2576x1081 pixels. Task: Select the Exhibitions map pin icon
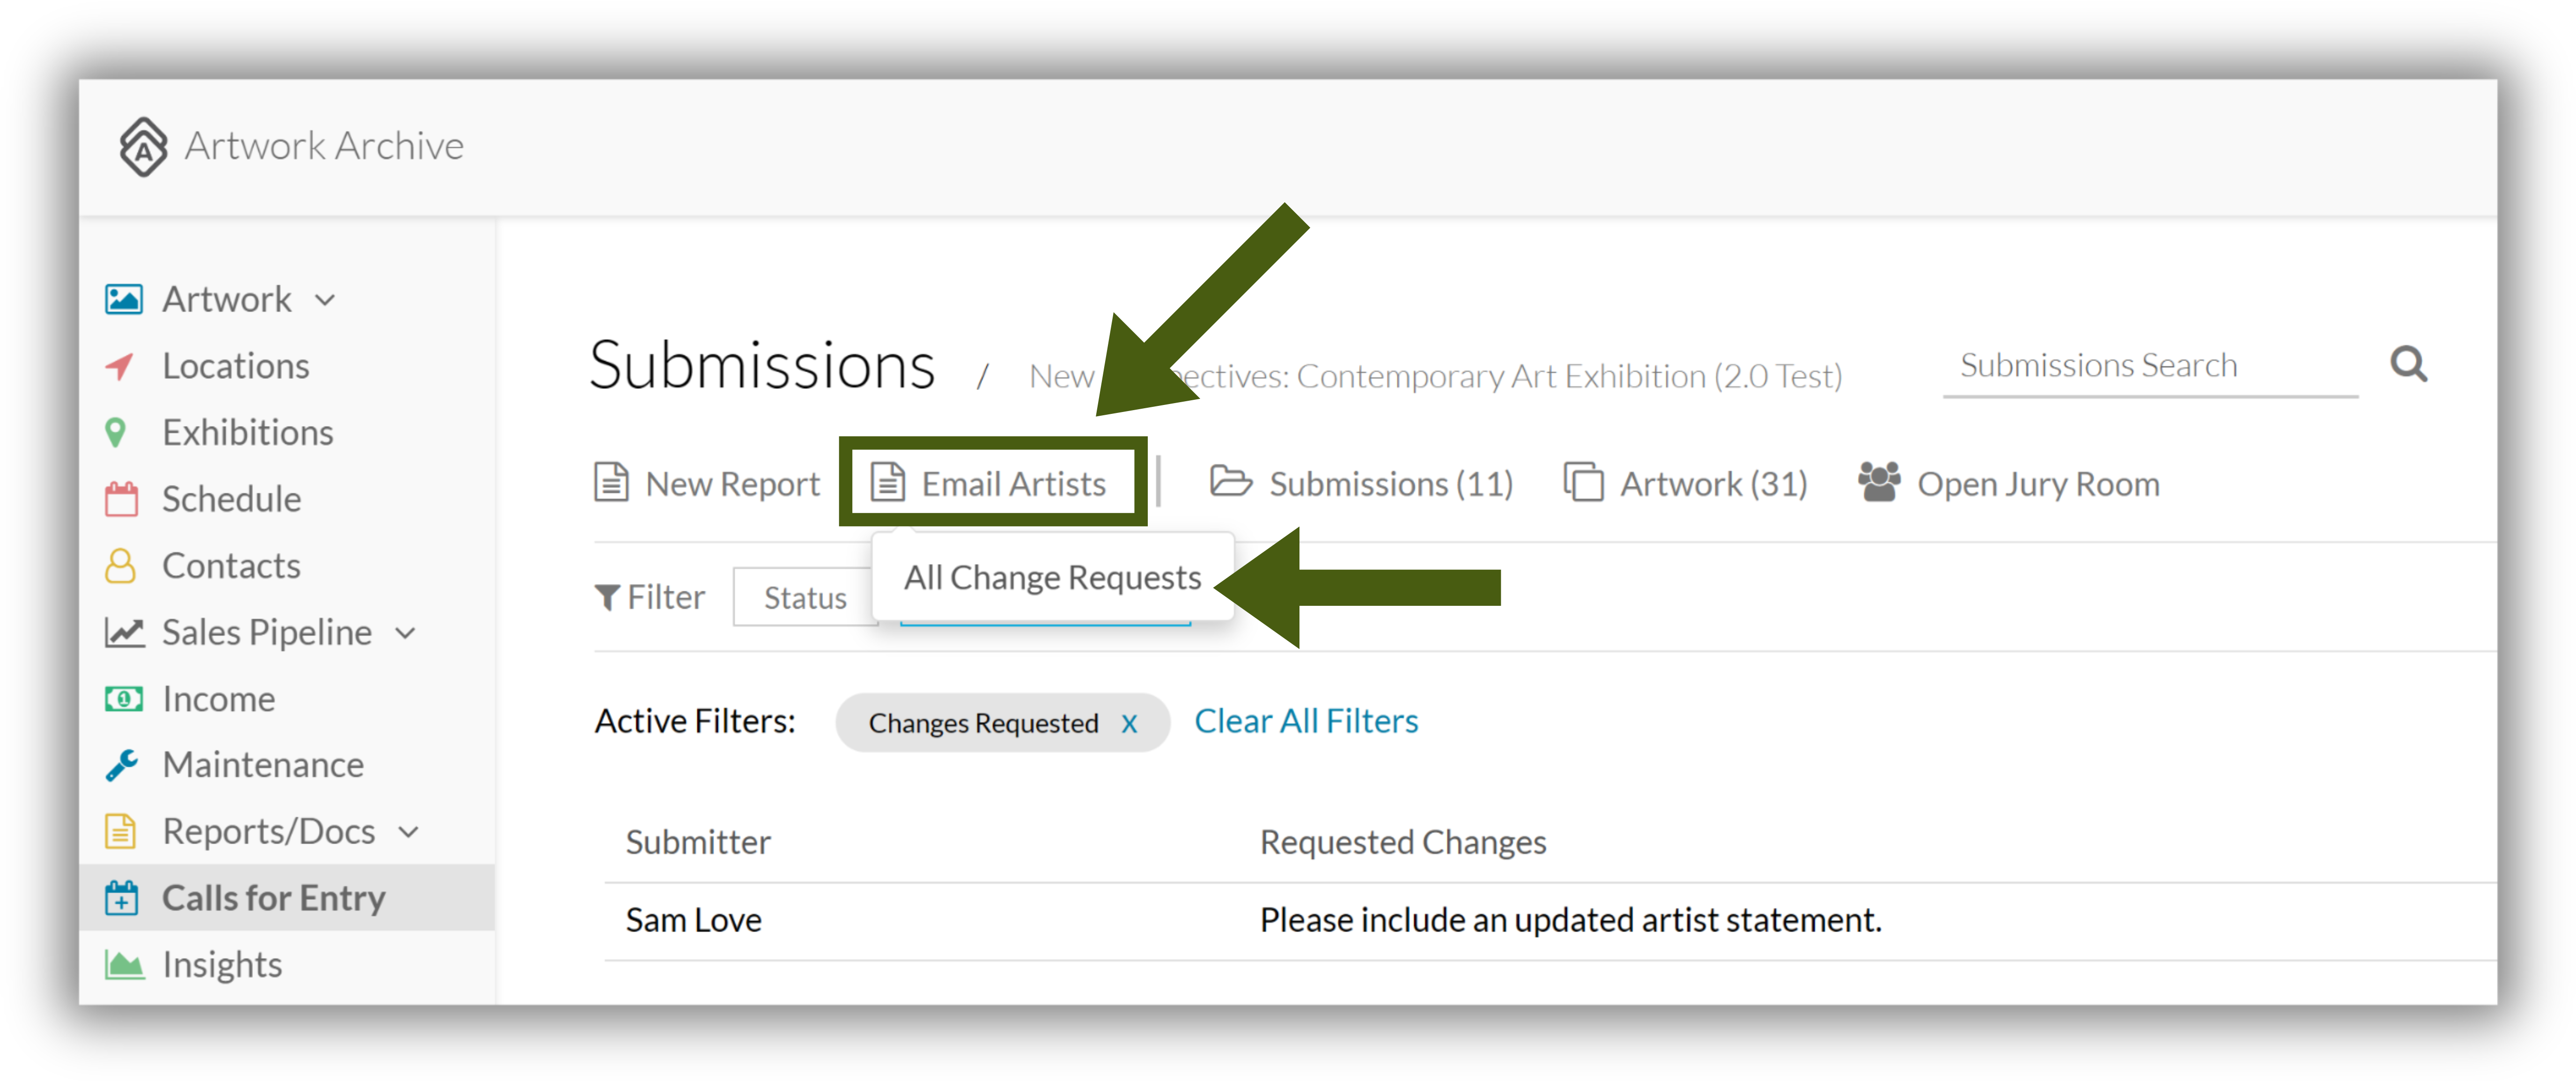click(x=116, y=432)
